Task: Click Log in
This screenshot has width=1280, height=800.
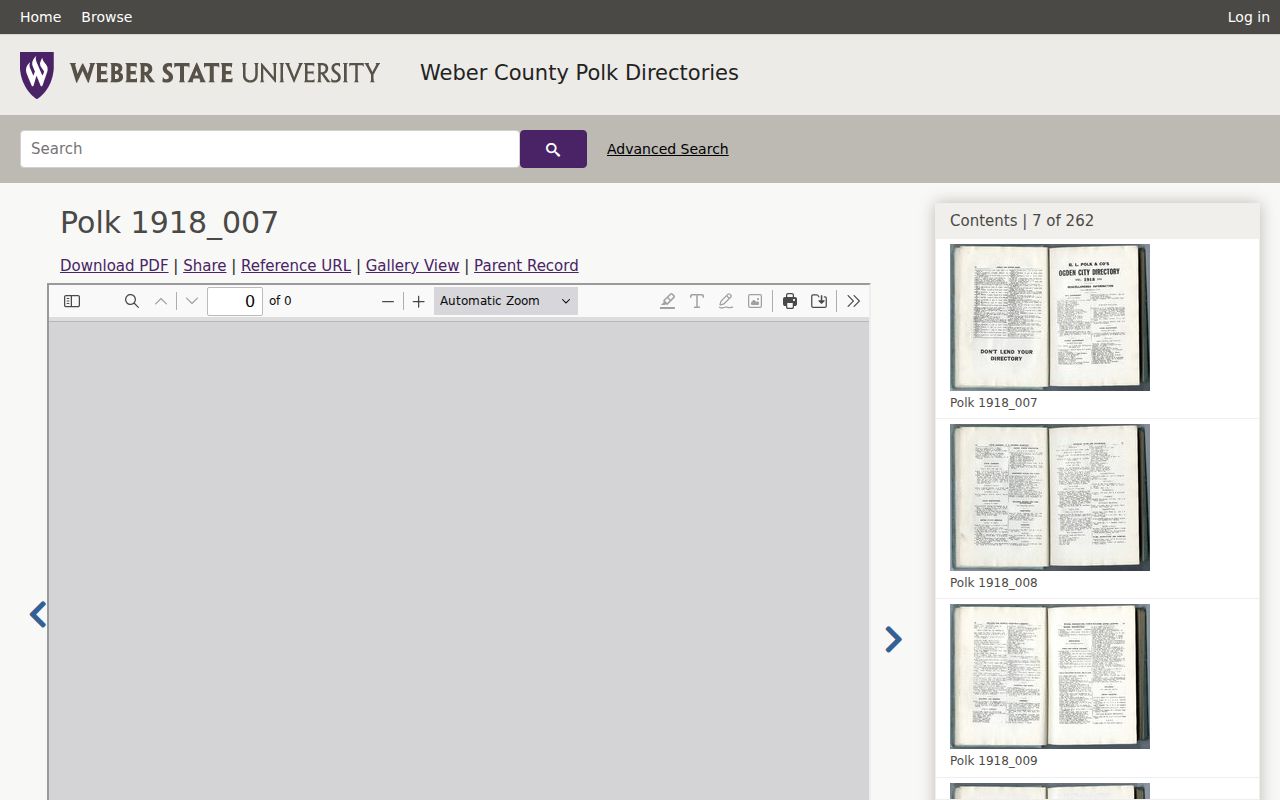Action: (1248, 17)
